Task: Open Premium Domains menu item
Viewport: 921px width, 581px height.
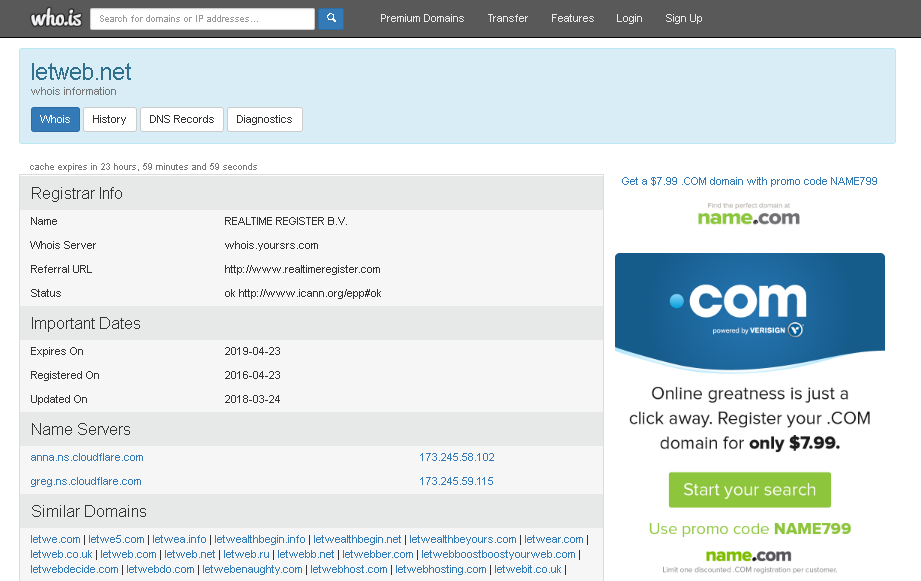Action: coord(422,18)
